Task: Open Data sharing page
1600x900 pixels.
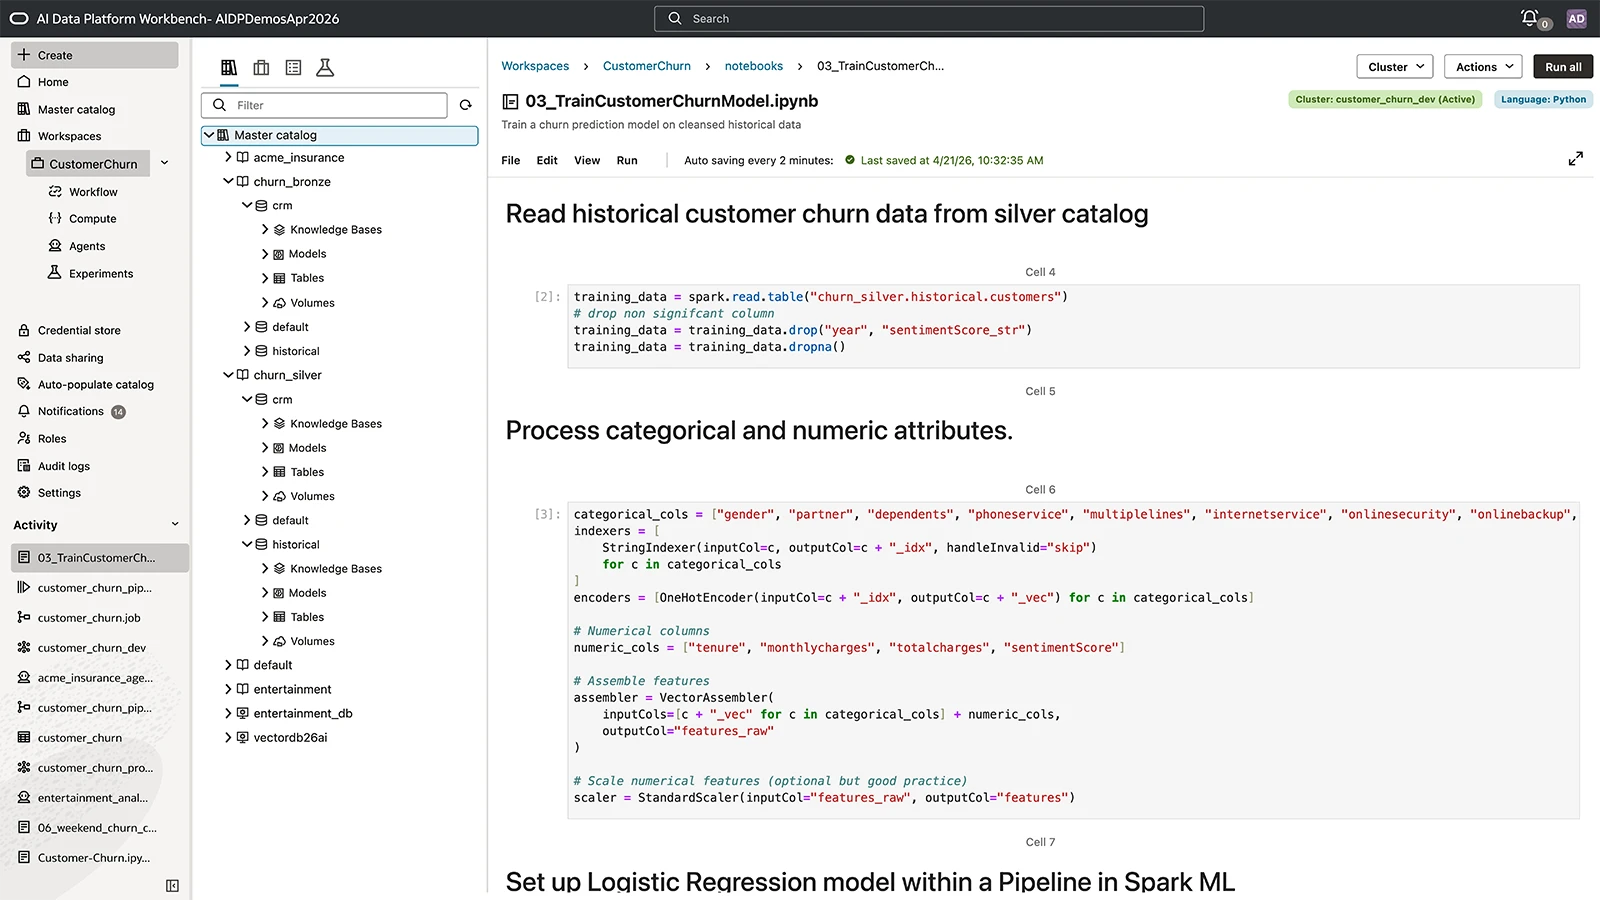Action: 70,358
